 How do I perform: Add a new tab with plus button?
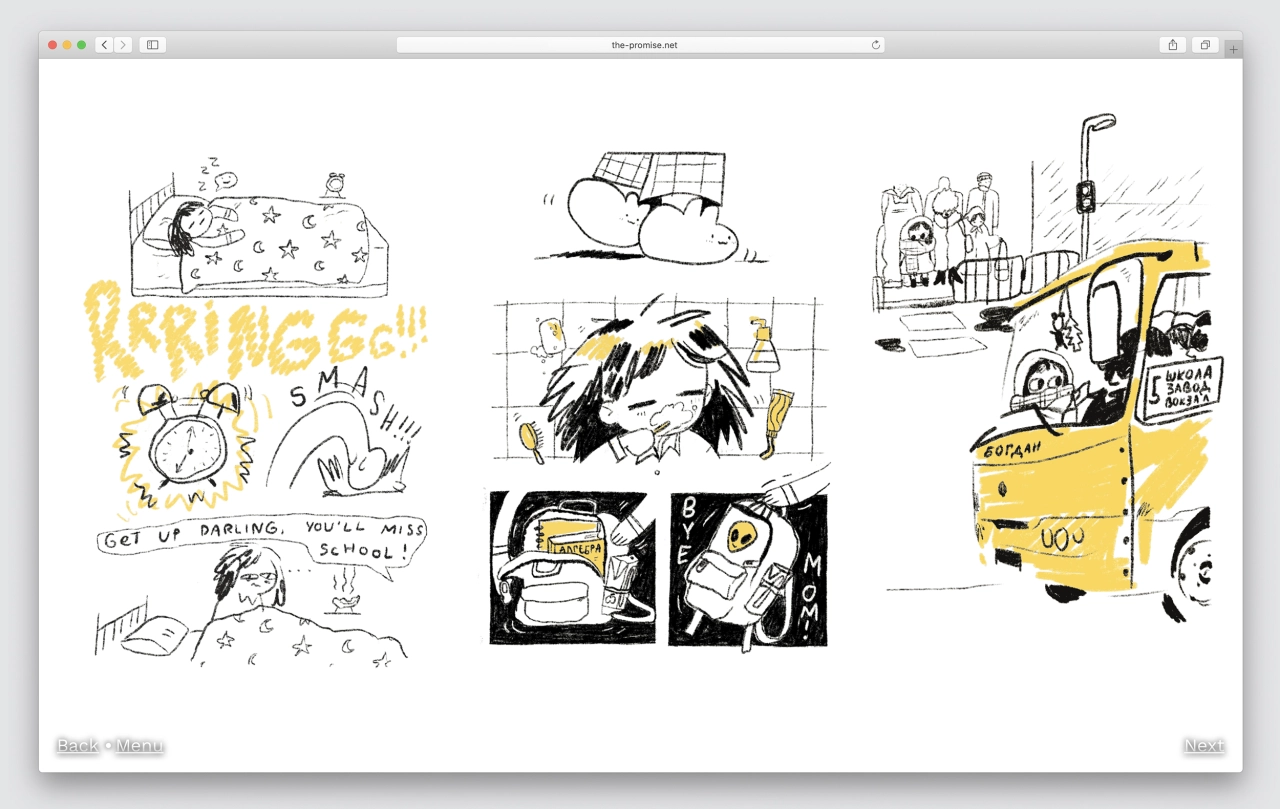[x=1233, y=49]
